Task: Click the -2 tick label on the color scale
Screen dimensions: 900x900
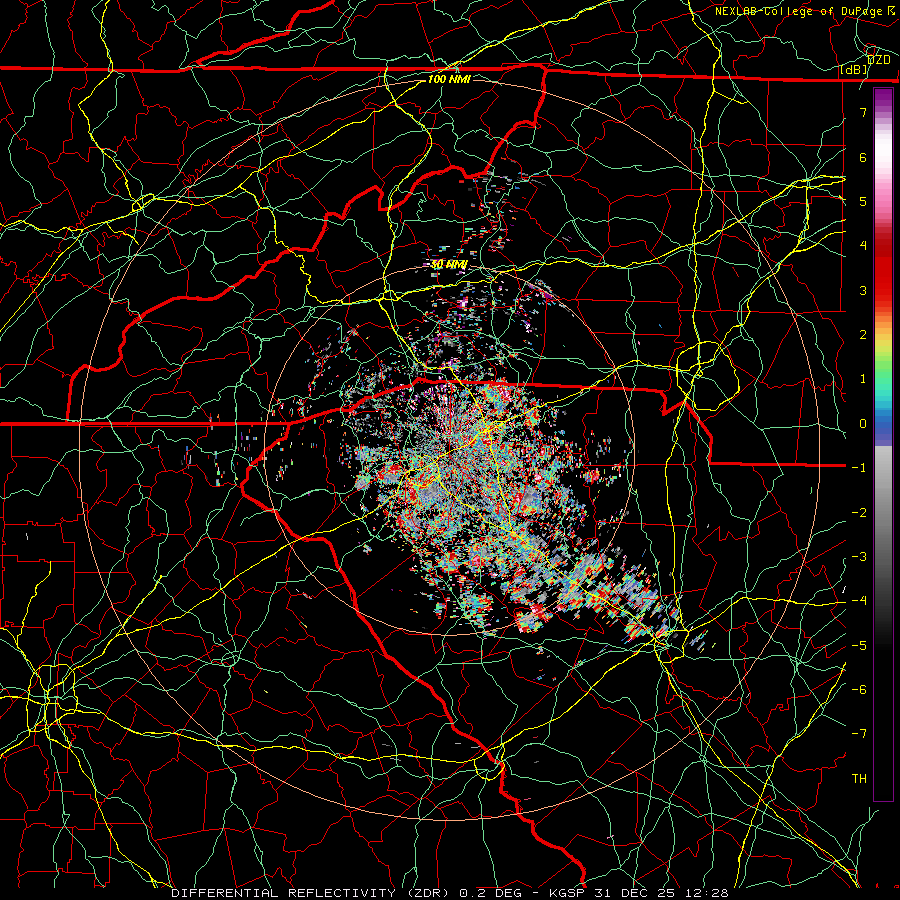Action: coord(859,513)
